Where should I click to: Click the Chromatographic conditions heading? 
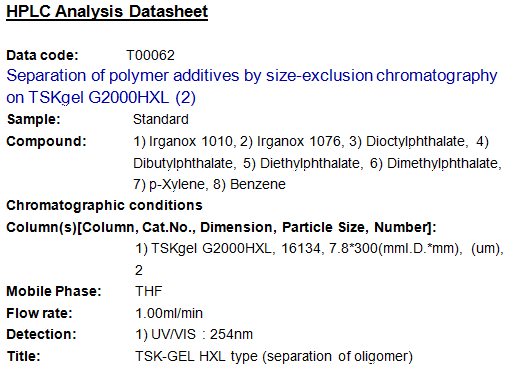coord(104,205)
